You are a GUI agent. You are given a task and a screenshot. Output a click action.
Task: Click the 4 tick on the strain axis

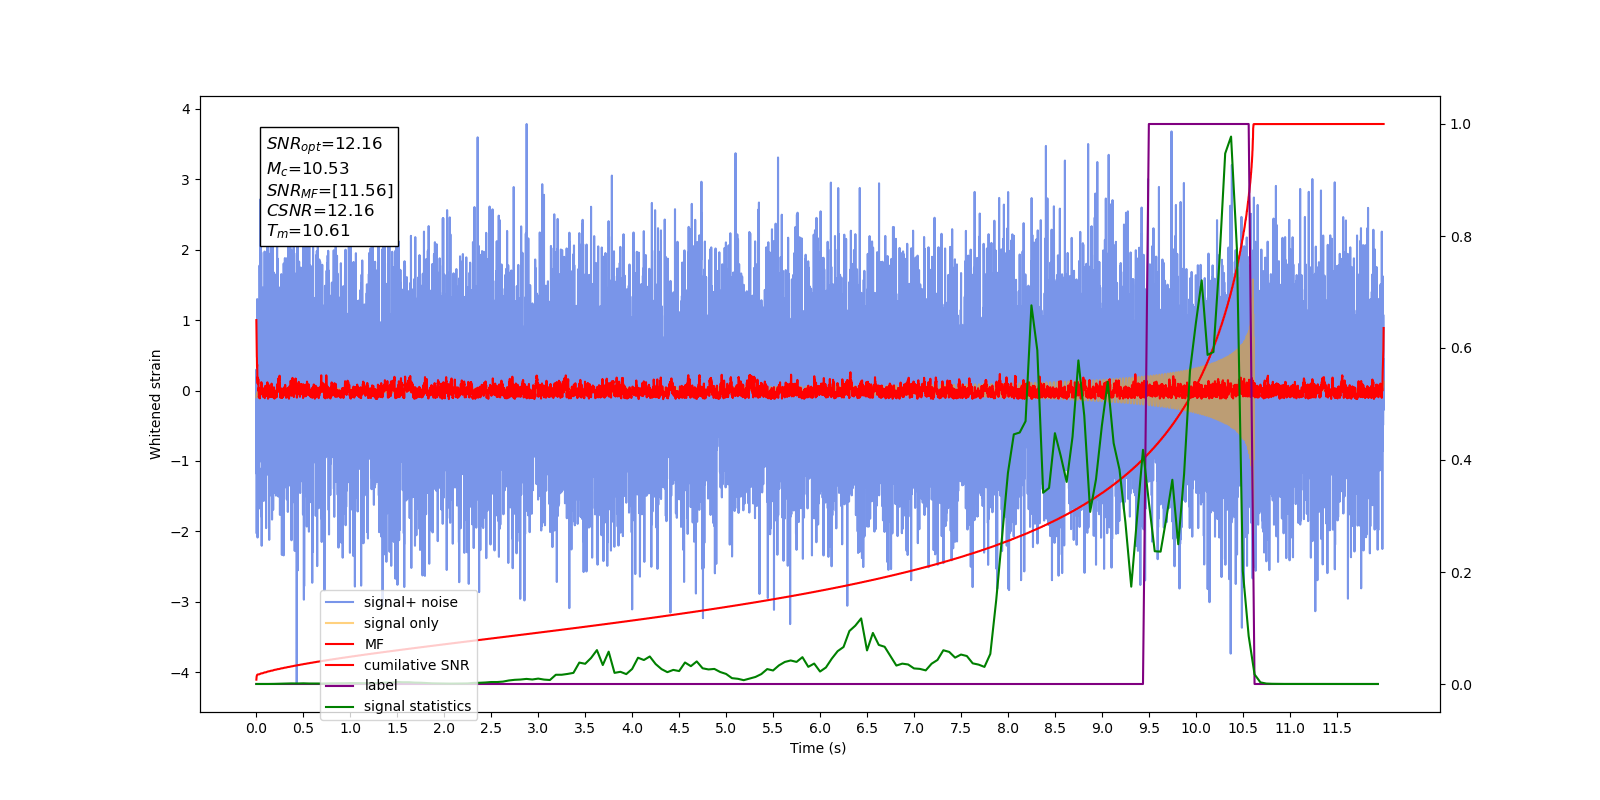[185, 109]
